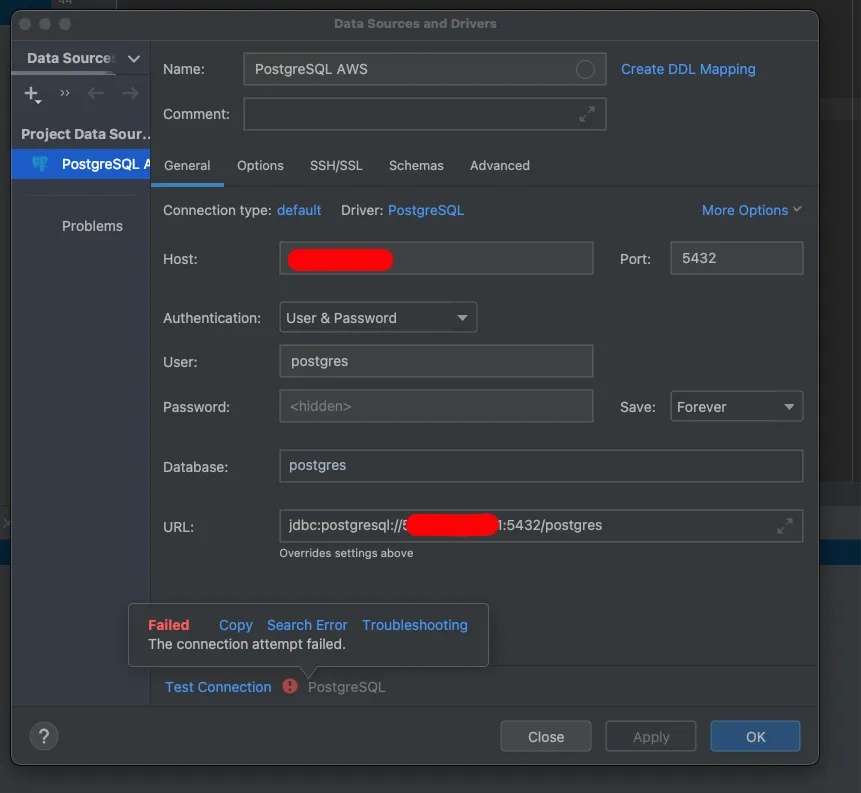The width and height of the screenshot is (861, 793).
Task: Open the Problems section
Action: click(x=92, y=226)
